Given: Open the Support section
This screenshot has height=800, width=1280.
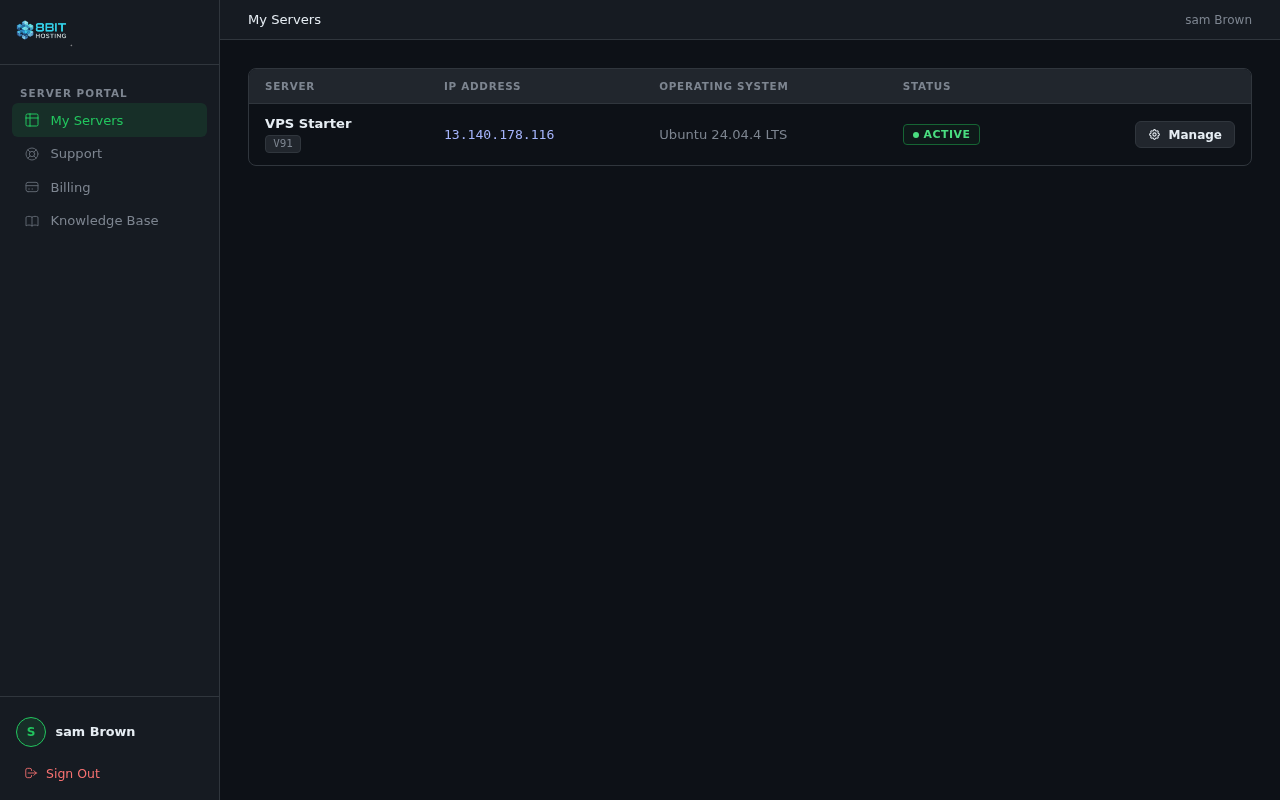Looking at the screenshot, I should [109, 154].
